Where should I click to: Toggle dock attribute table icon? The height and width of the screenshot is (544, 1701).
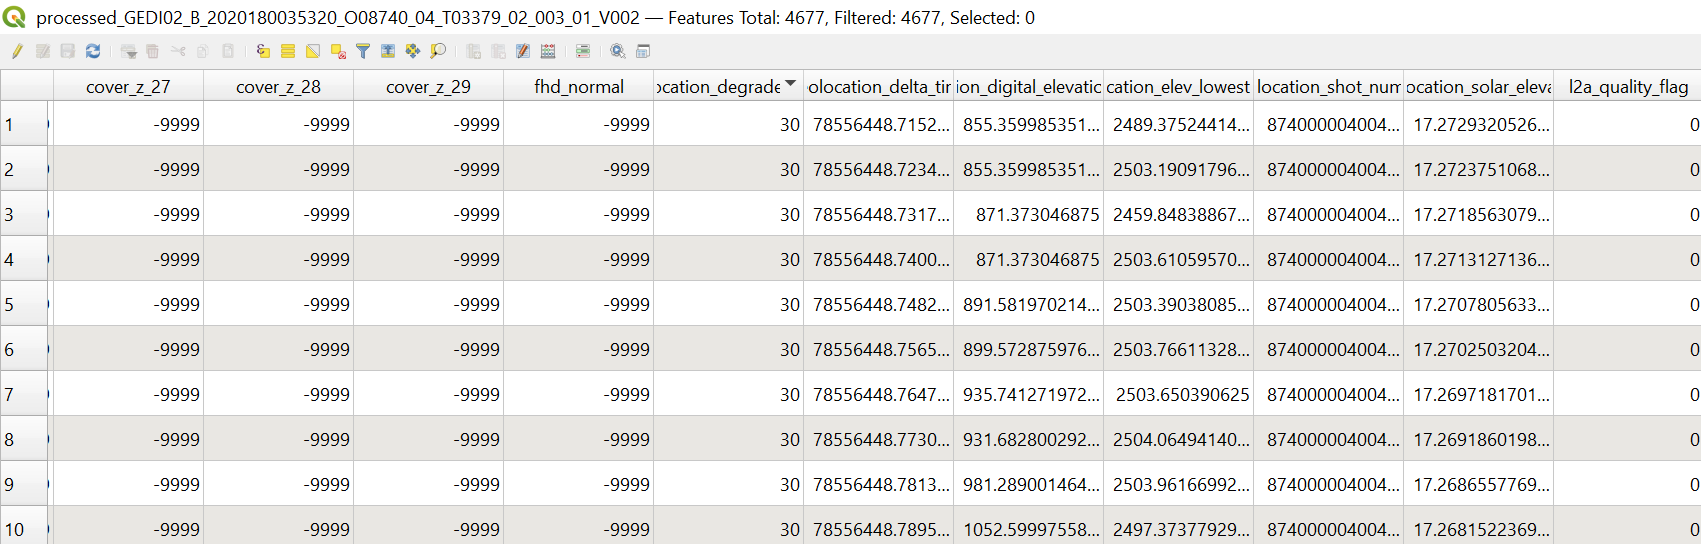coord(643,51)
